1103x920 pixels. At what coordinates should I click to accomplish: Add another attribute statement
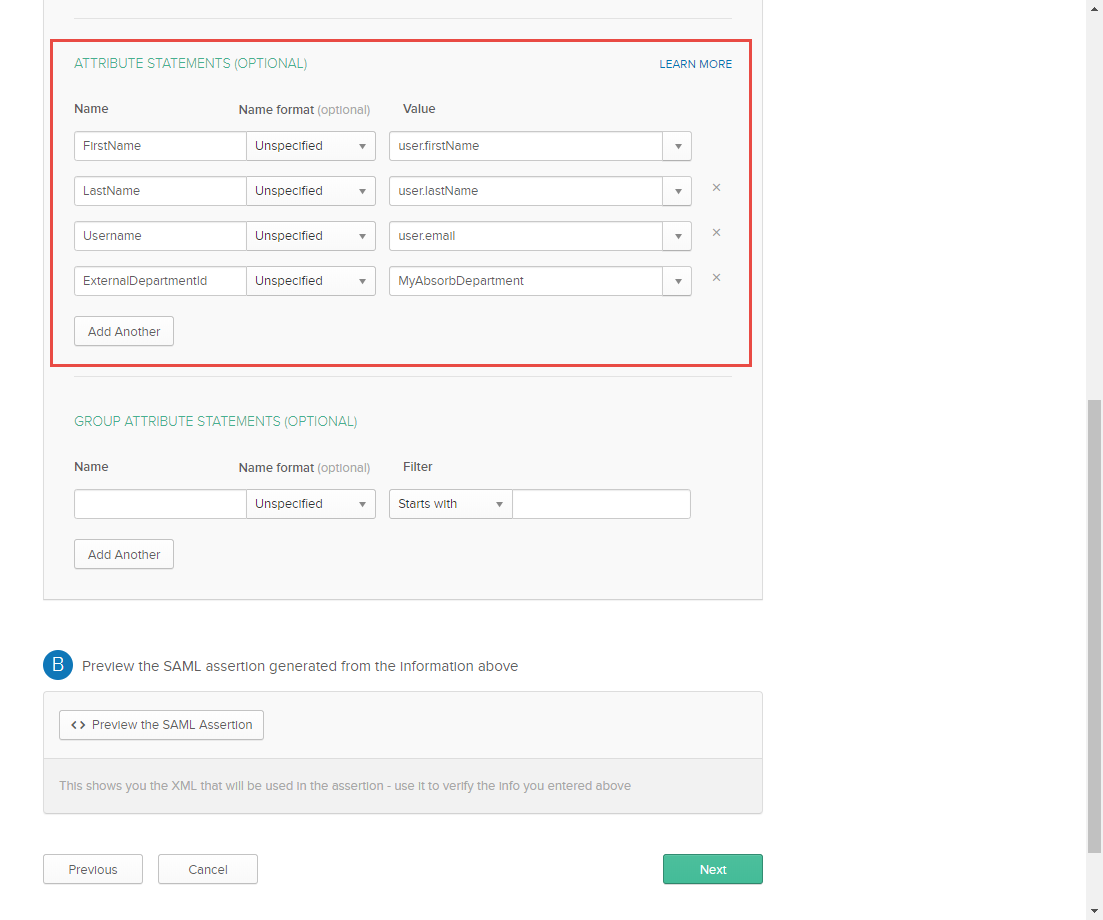point(124,331)
